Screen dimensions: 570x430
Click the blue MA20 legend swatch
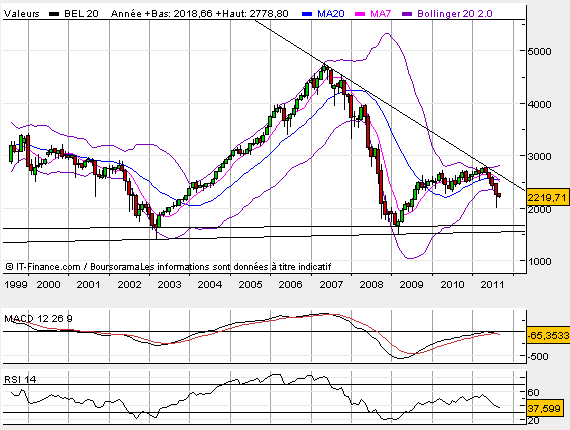[307, 14]
